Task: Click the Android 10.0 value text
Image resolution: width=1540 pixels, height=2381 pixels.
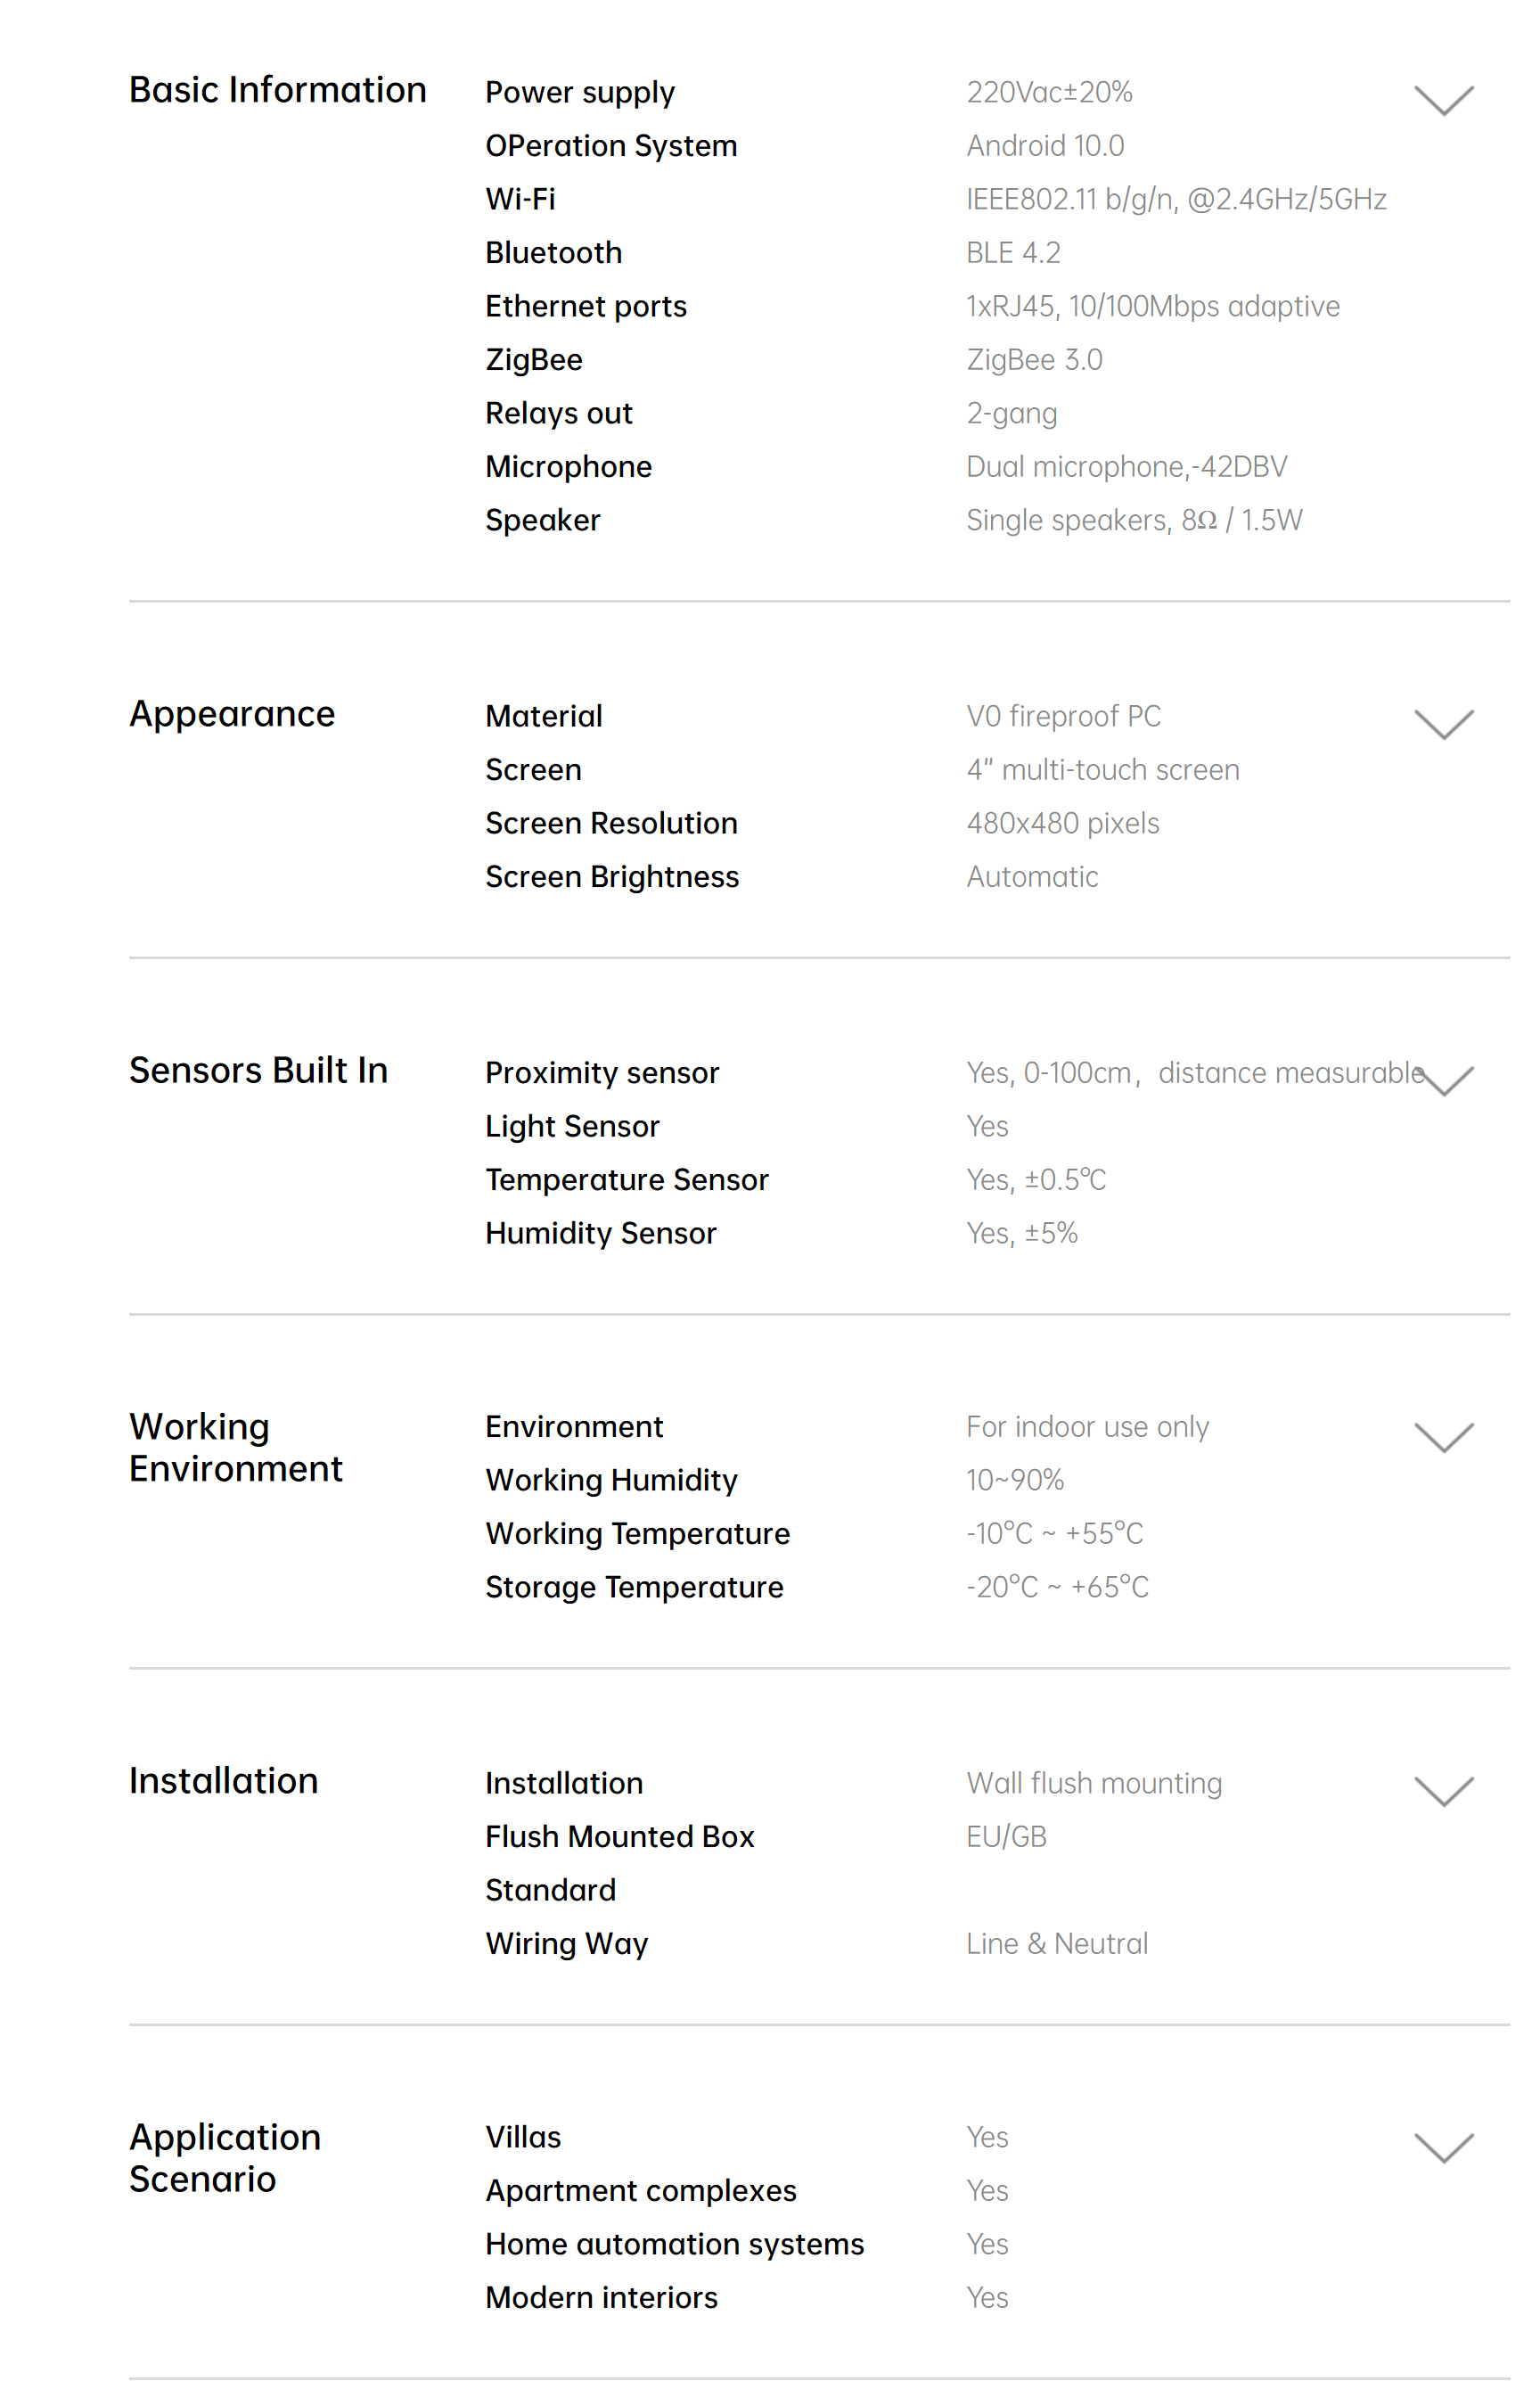Action: pos(1045,146)
